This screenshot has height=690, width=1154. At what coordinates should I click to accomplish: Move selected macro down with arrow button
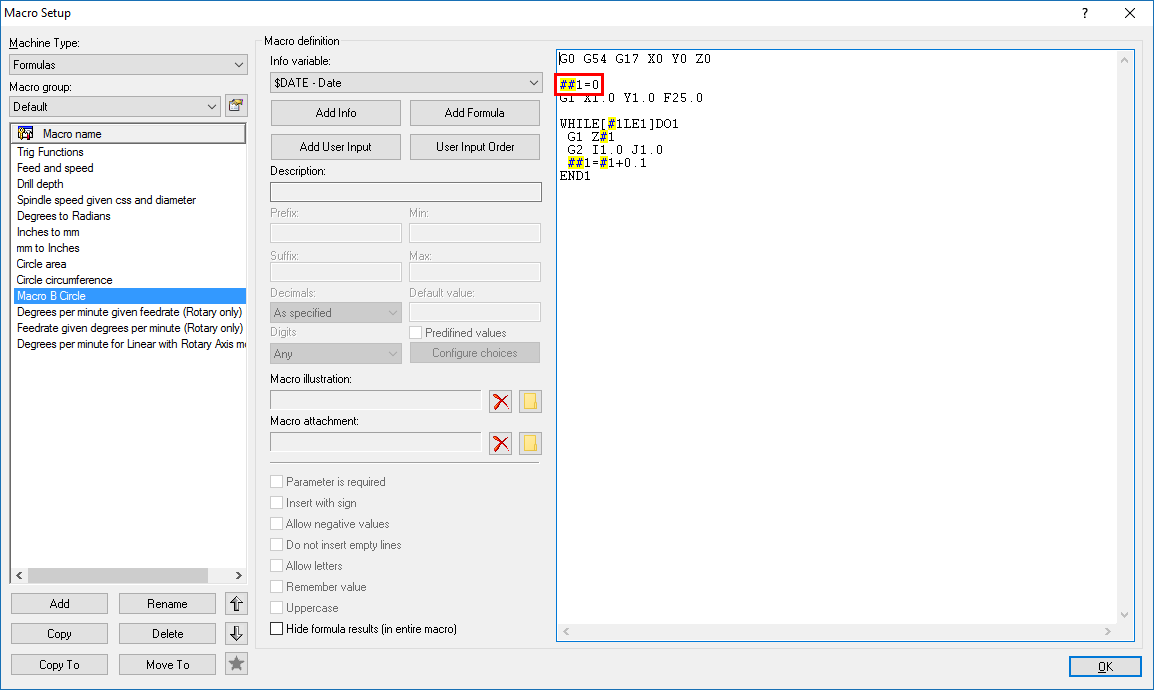click(x=236, y=633)
